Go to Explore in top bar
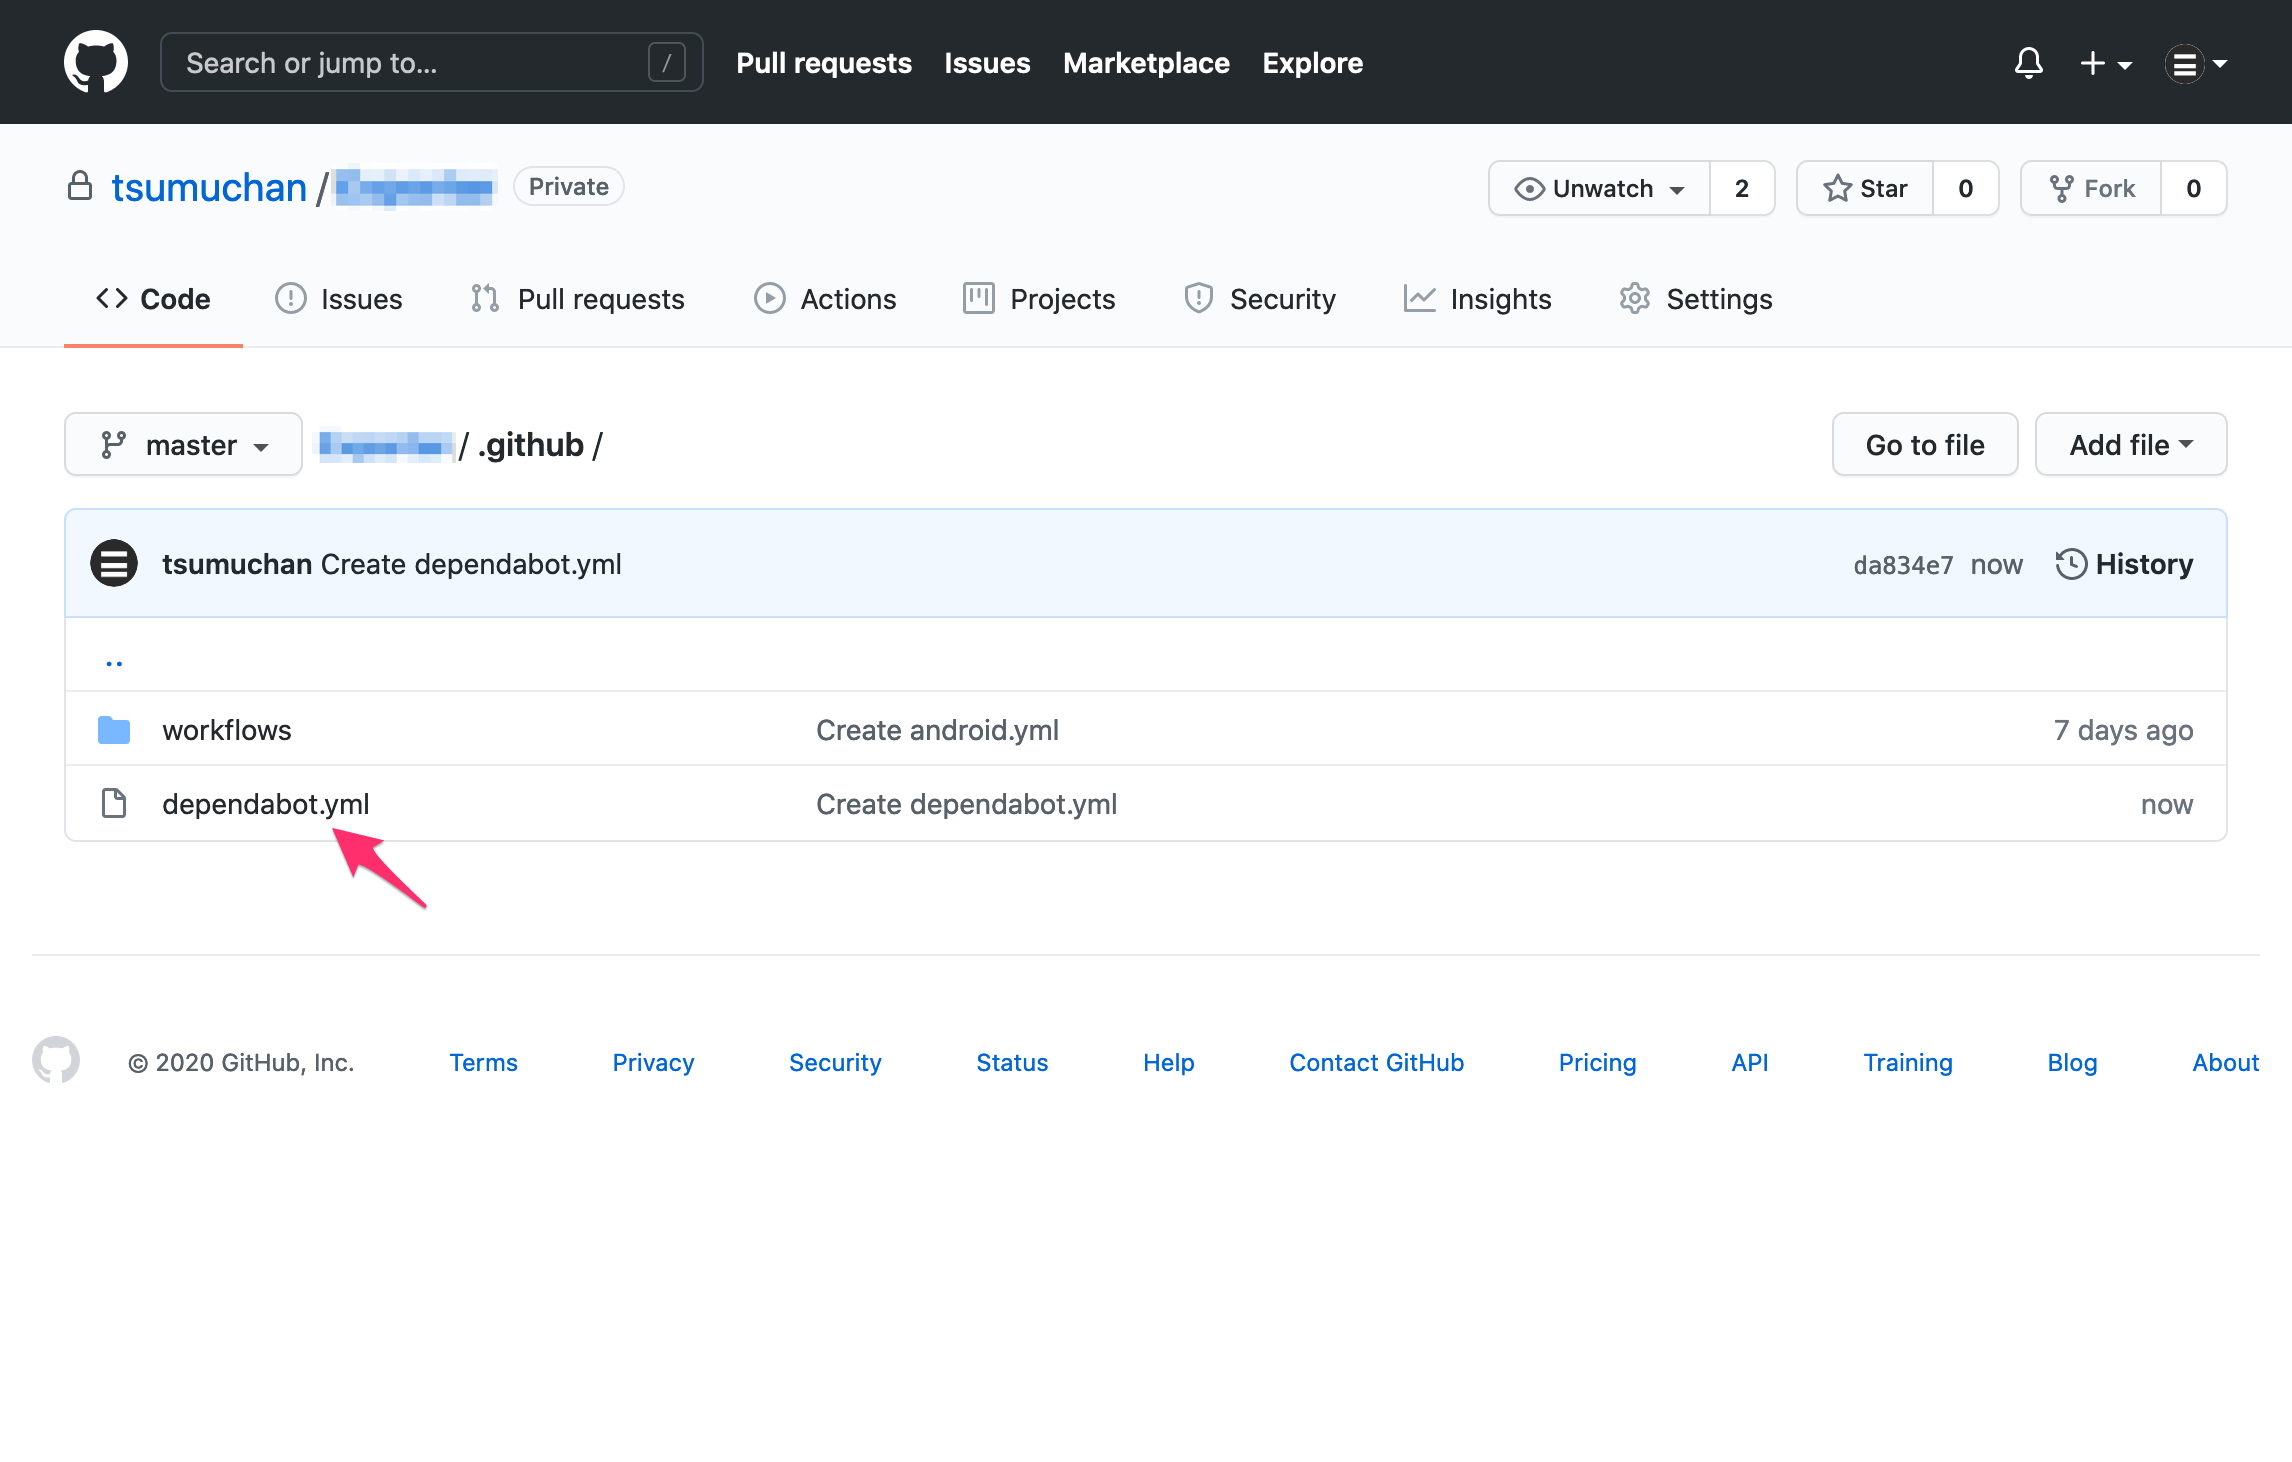Screen dimensions: 2292x1462 (x=1312, y=63)
